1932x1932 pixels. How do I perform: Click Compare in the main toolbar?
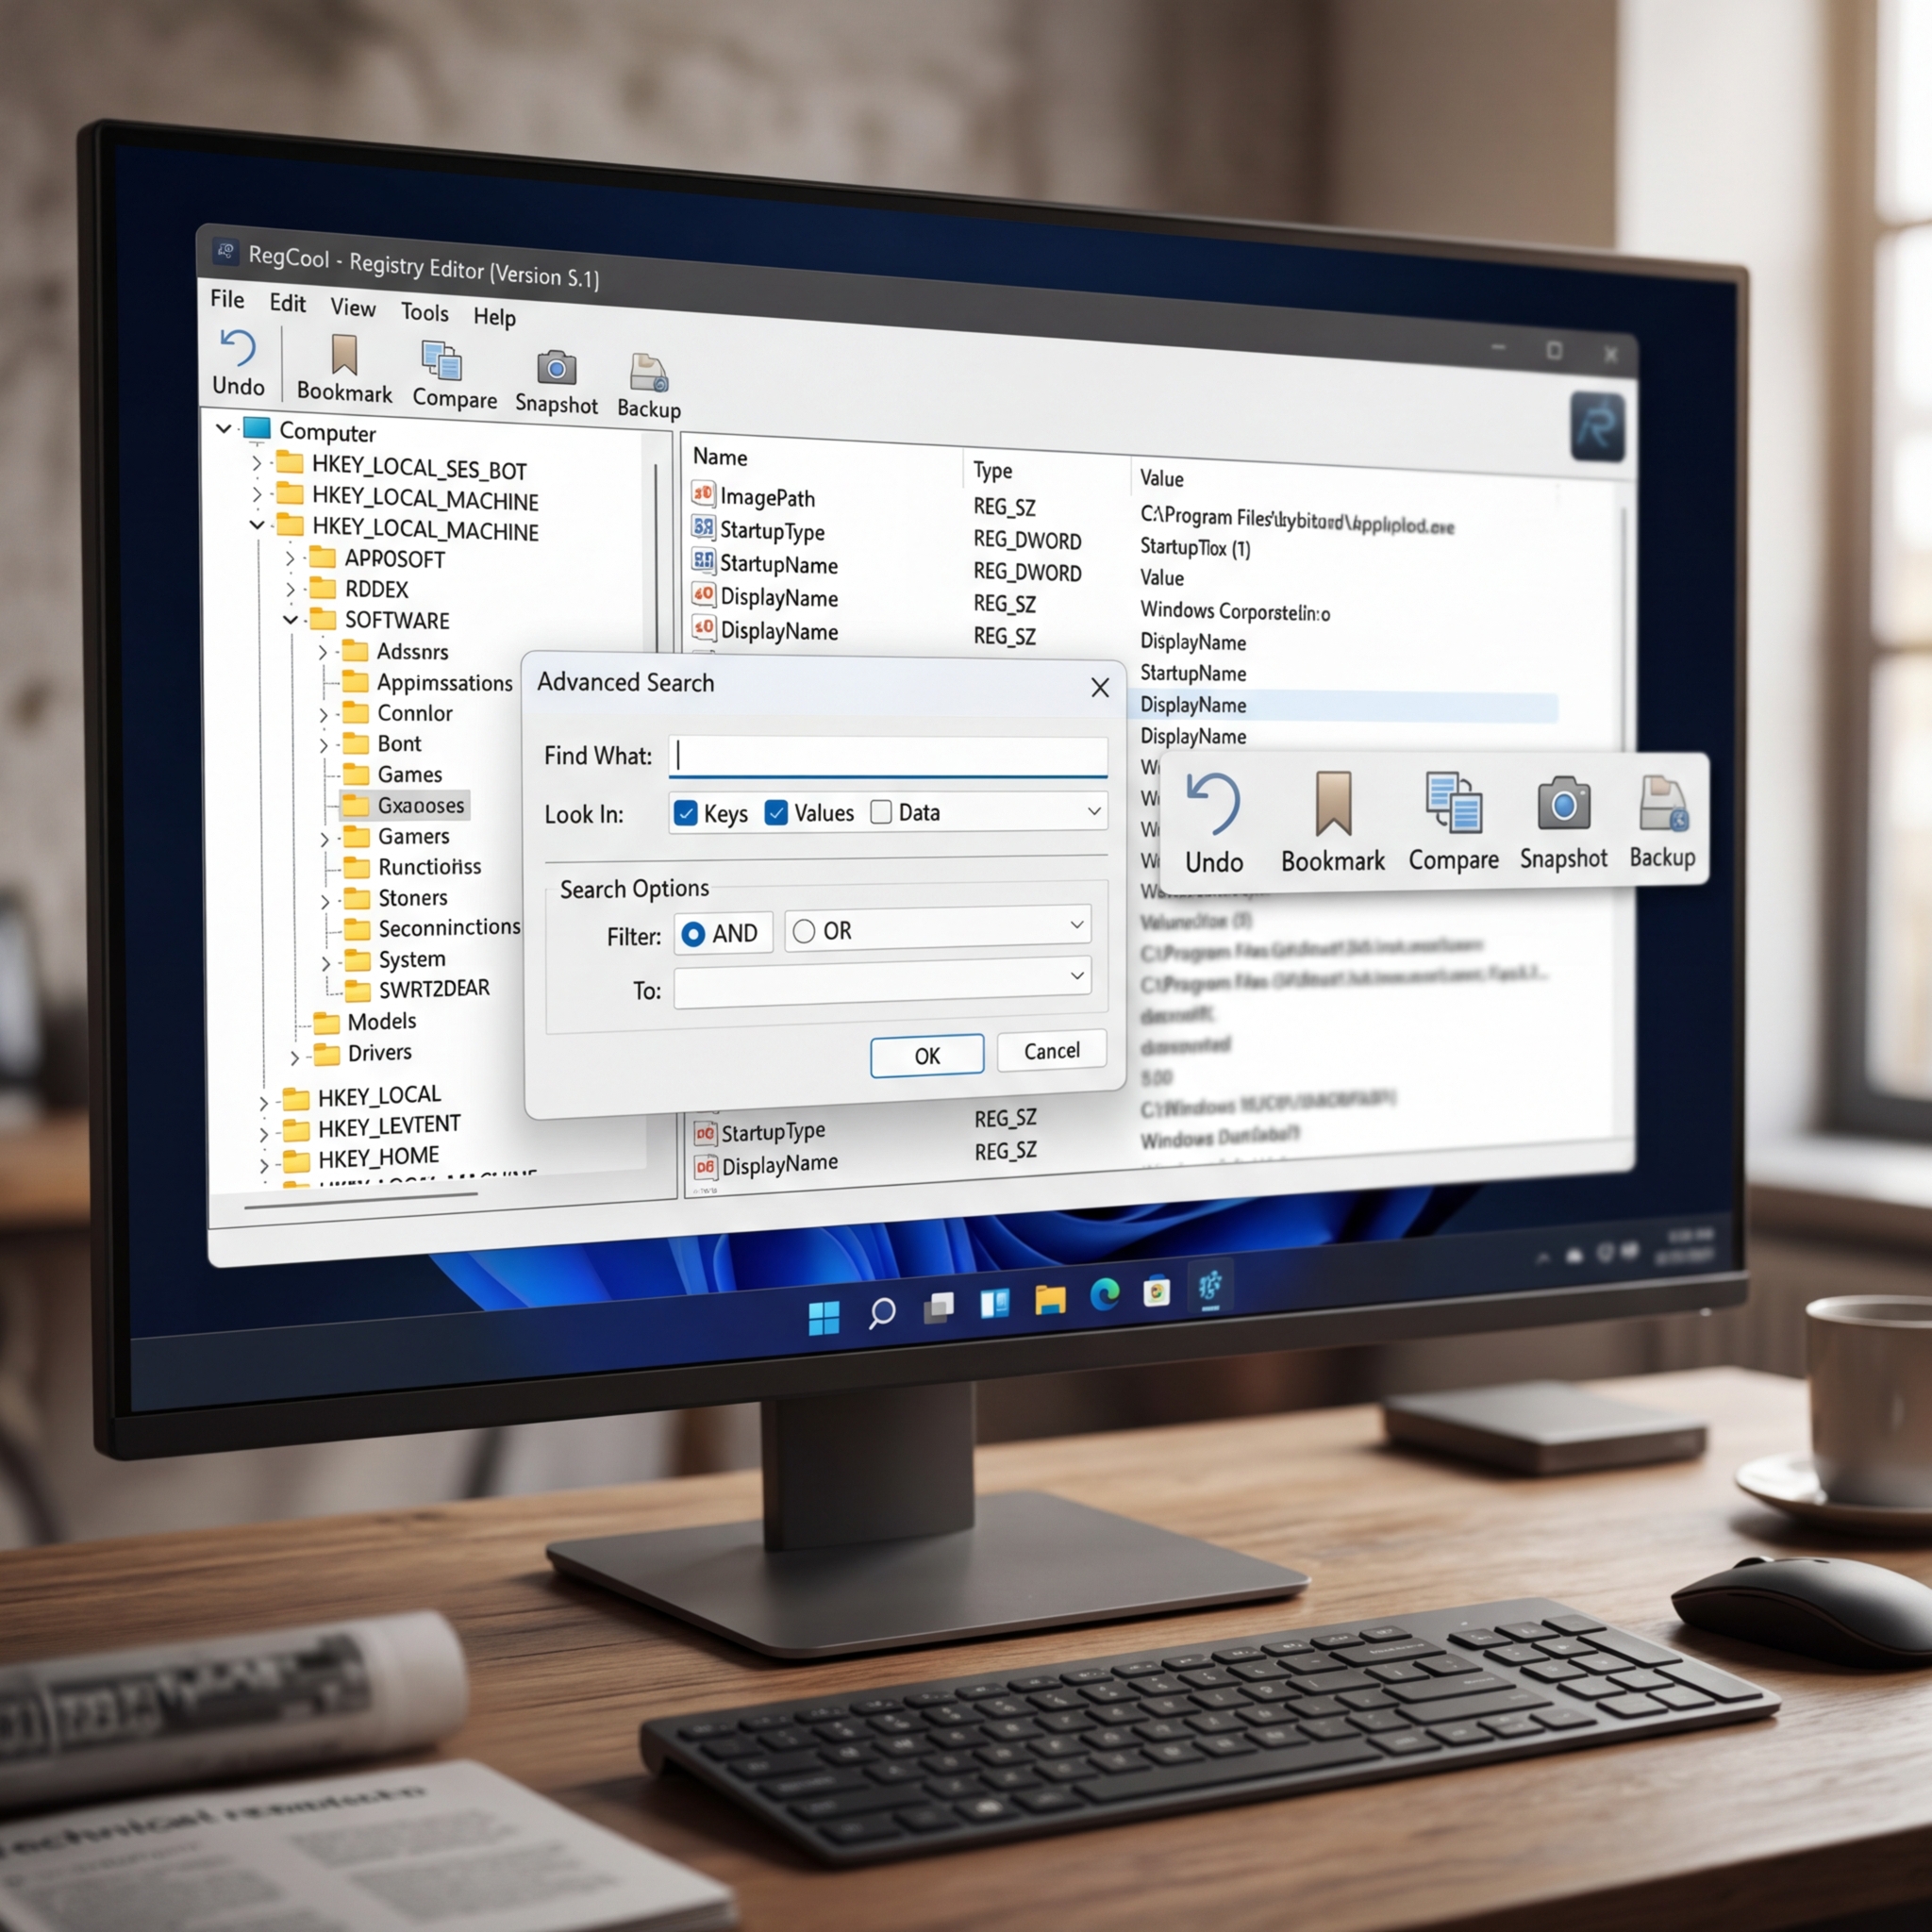(x=454, y=375)
